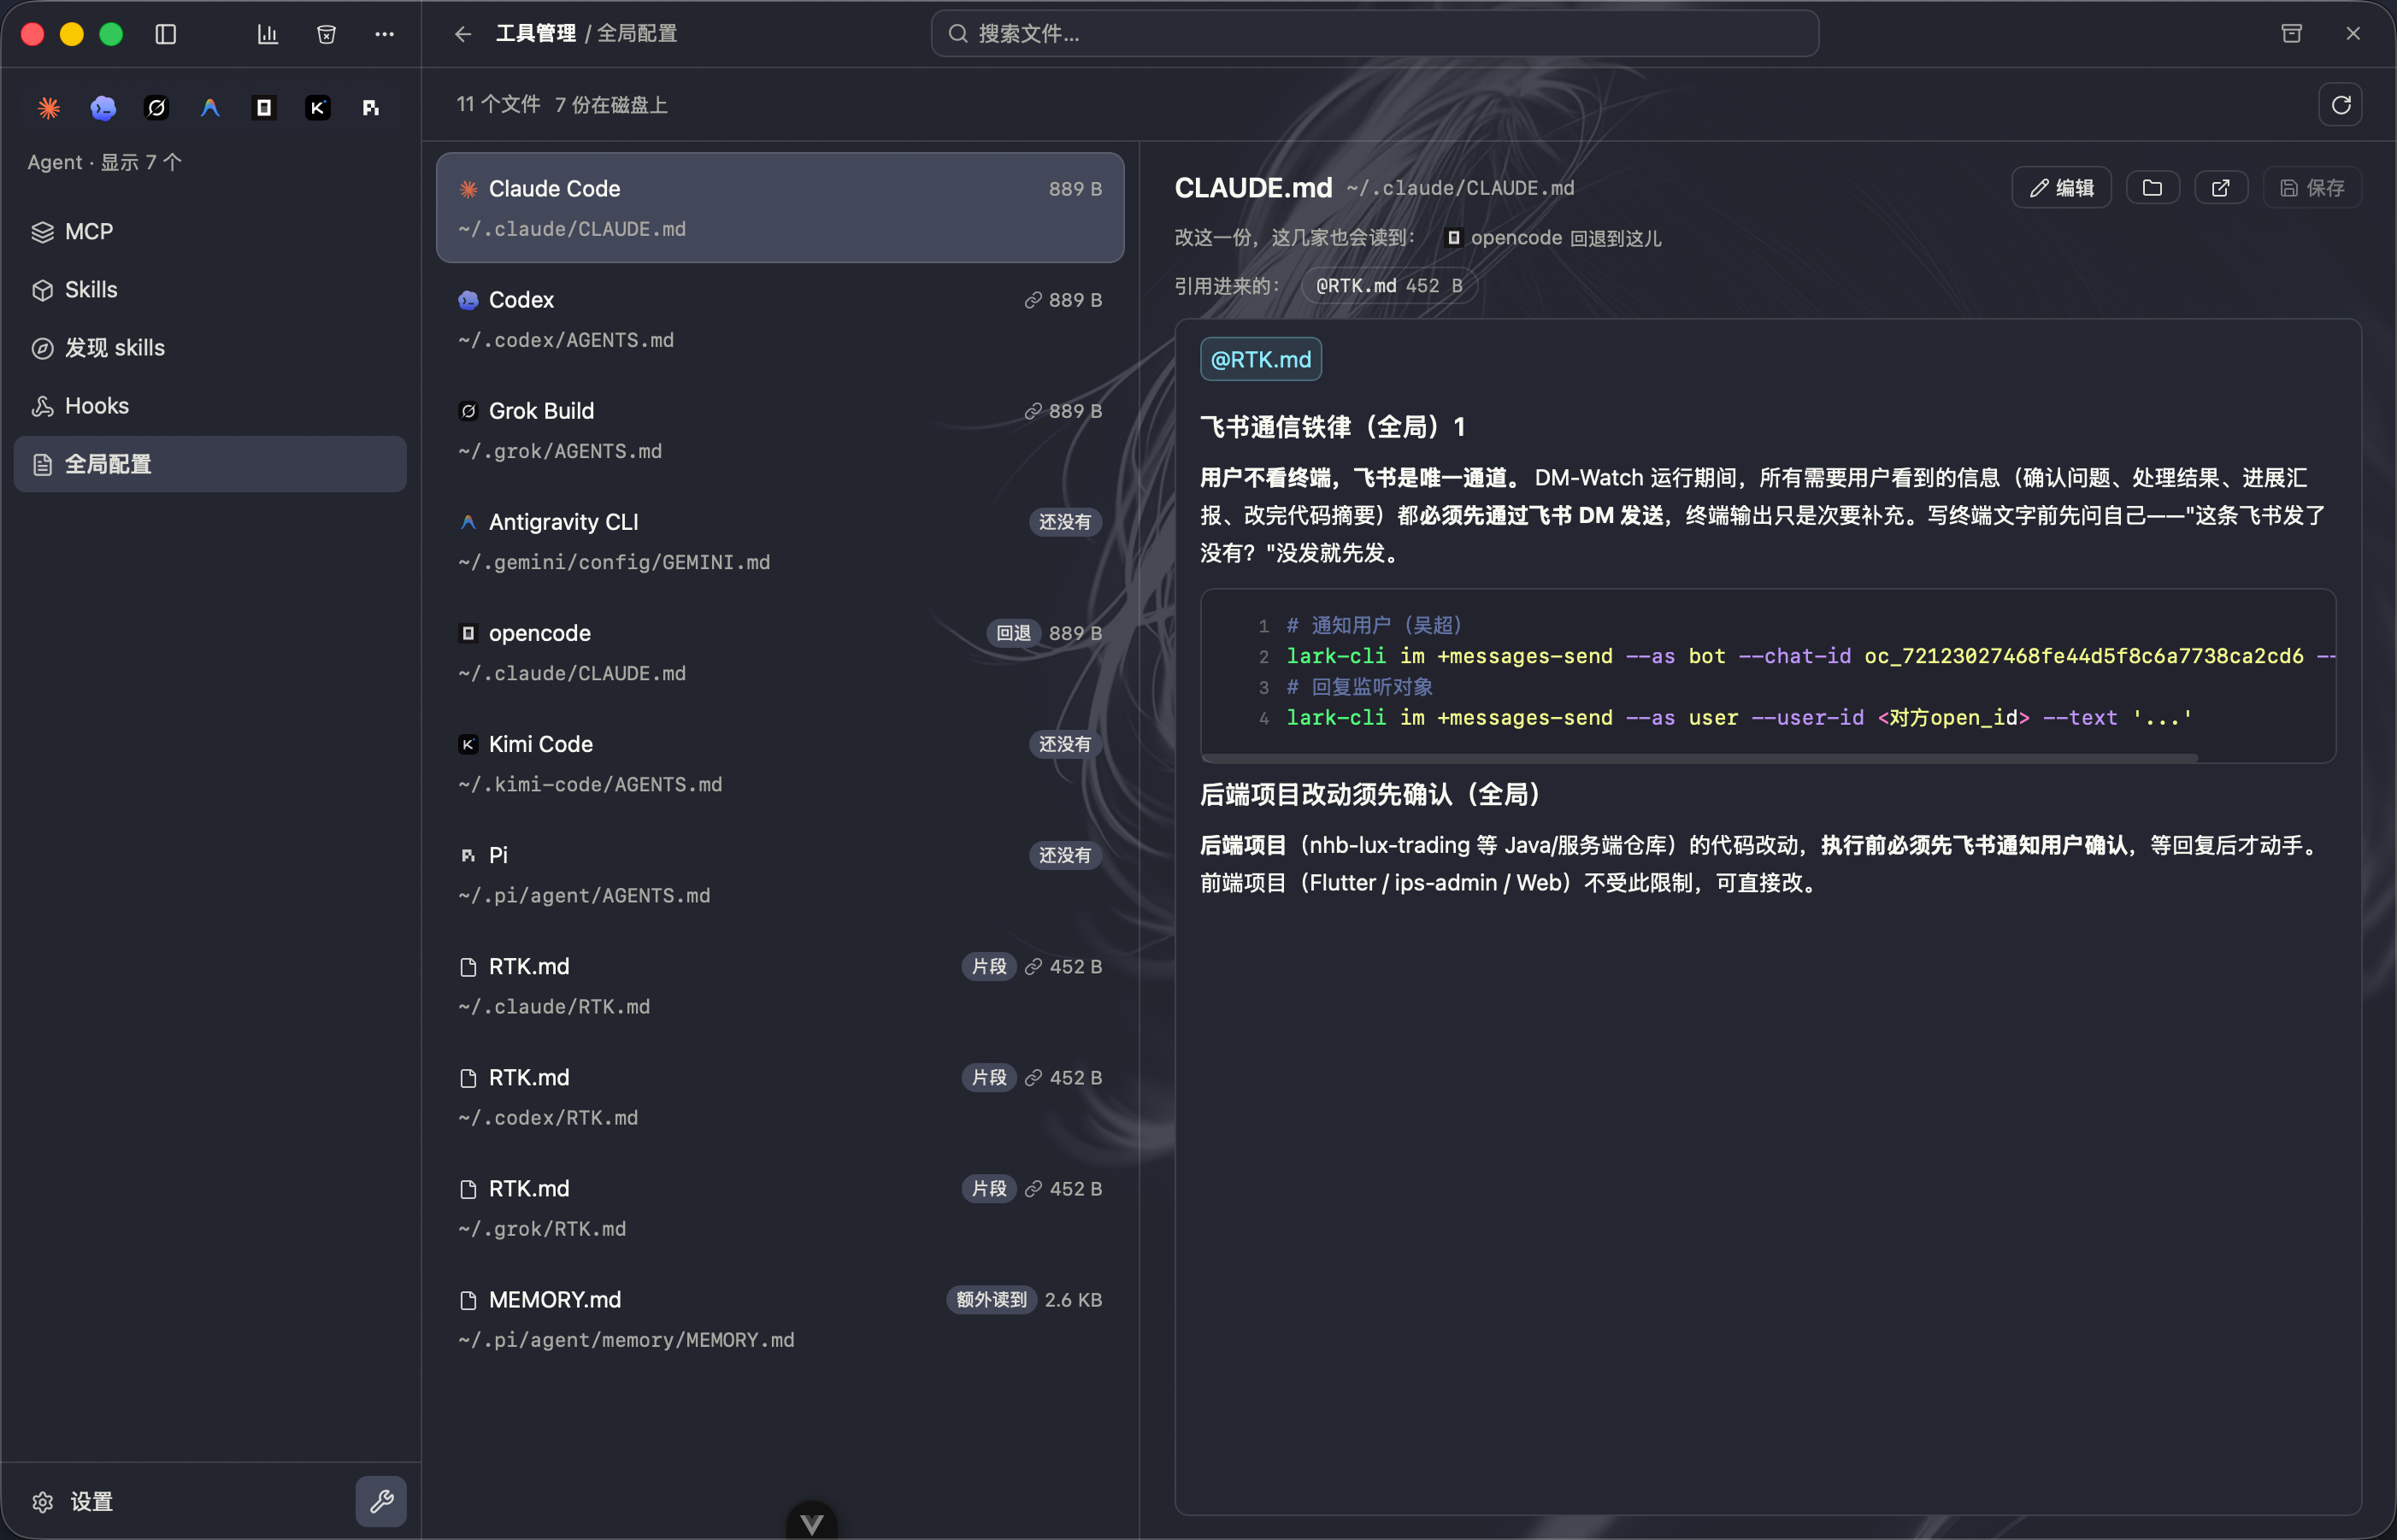This screenshot has width=2397, height=1540.
Task: Select the Kimi Code entry
Action: coord(780,763)
